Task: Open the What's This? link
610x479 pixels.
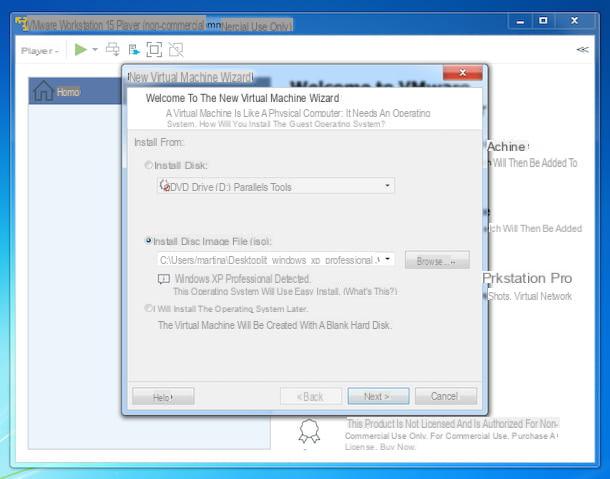Action: 370,291
